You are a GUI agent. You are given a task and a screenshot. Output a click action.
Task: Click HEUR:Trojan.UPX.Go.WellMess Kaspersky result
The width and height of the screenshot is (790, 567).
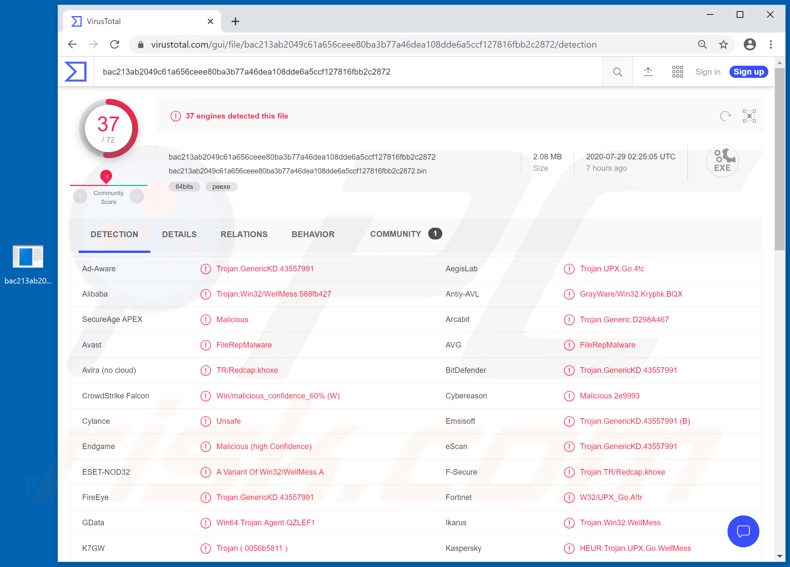point(635,548)
